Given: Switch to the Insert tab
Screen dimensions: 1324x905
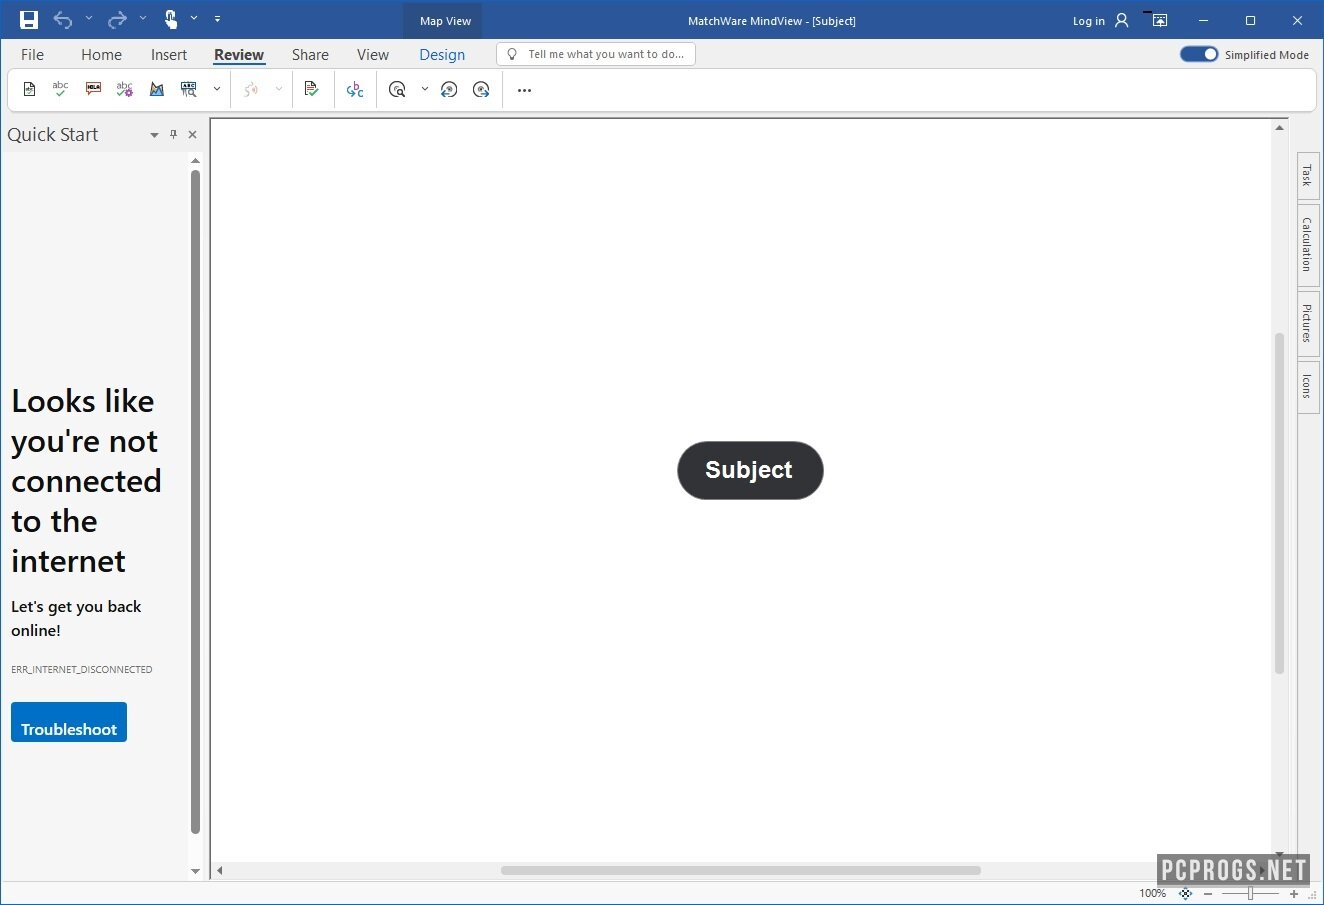Looking at the screenshot, I should pos(169,55).
